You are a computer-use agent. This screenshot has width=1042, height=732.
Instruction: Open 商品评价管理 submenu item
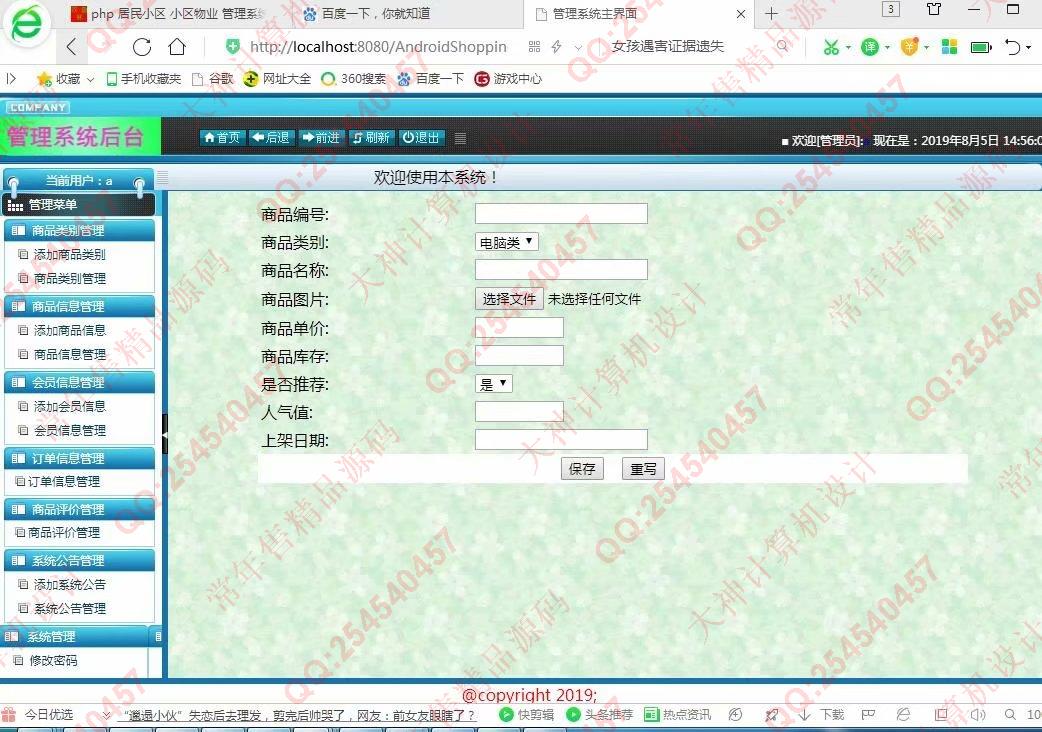pos(64,533)
